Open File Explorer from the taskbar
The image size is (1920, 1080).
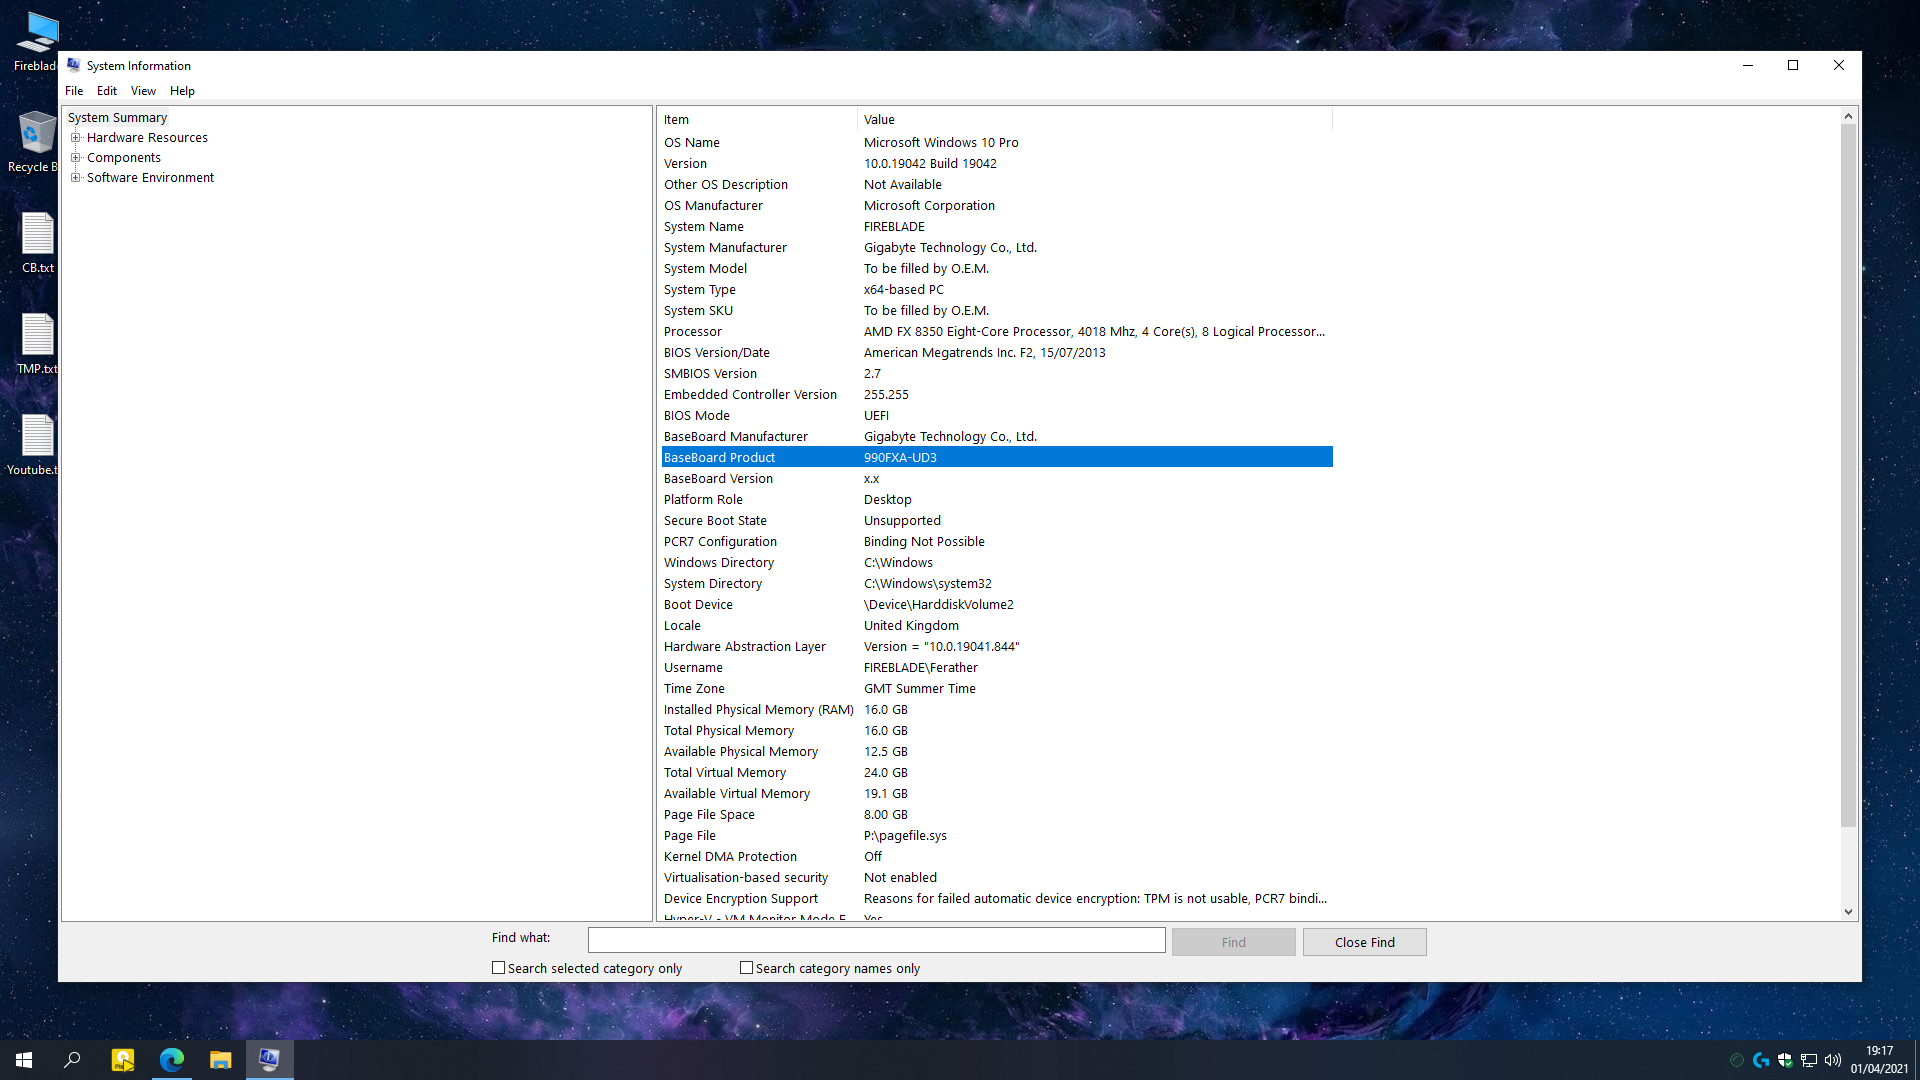220,1060
